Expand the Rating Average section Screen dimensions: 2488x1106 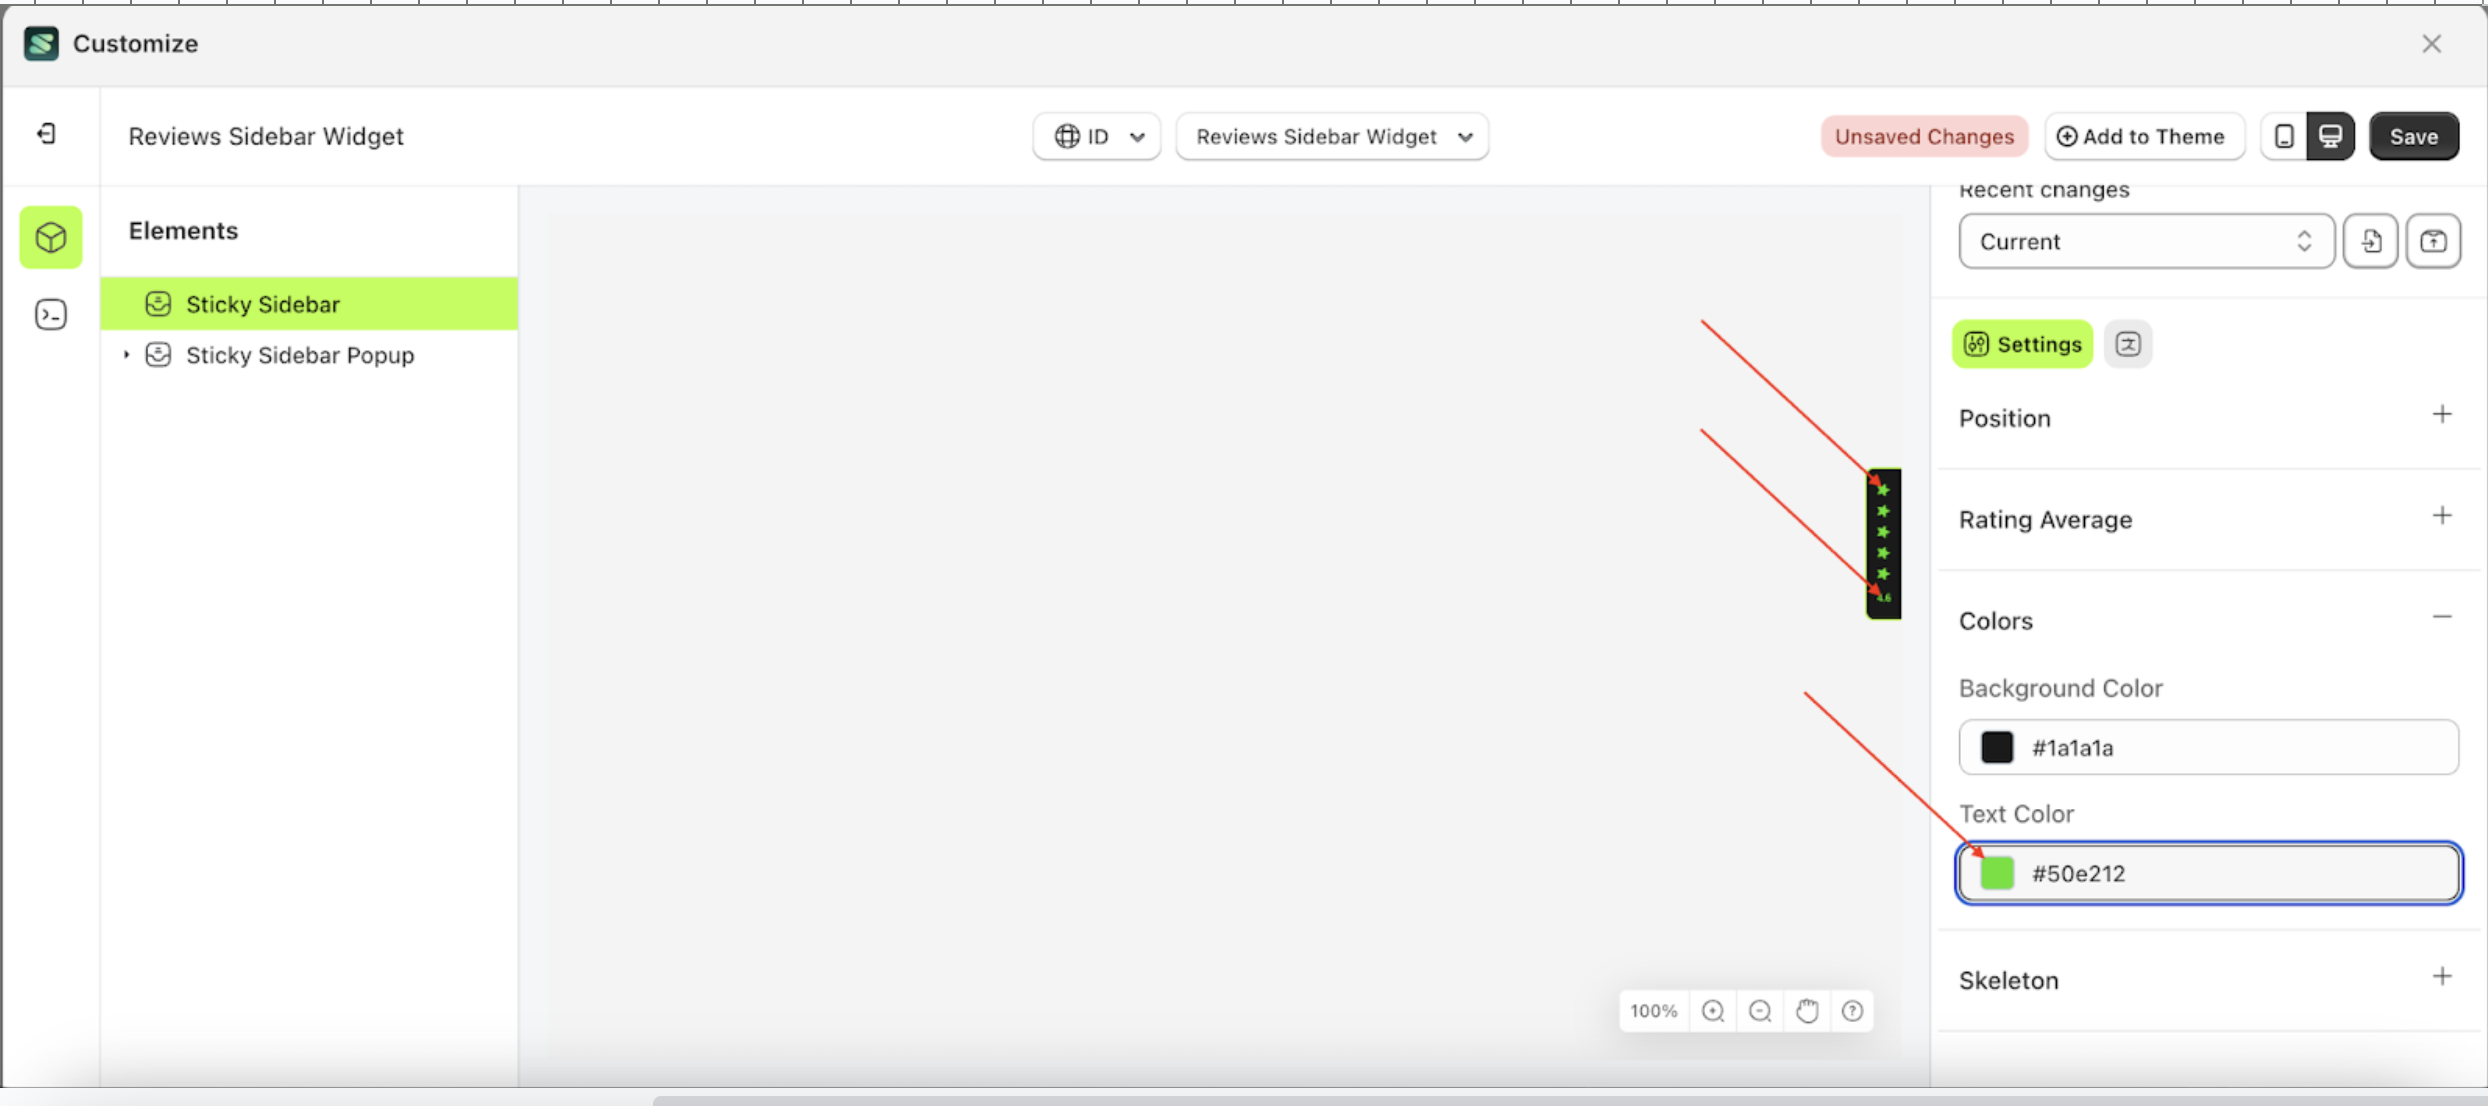[2443, 516]
